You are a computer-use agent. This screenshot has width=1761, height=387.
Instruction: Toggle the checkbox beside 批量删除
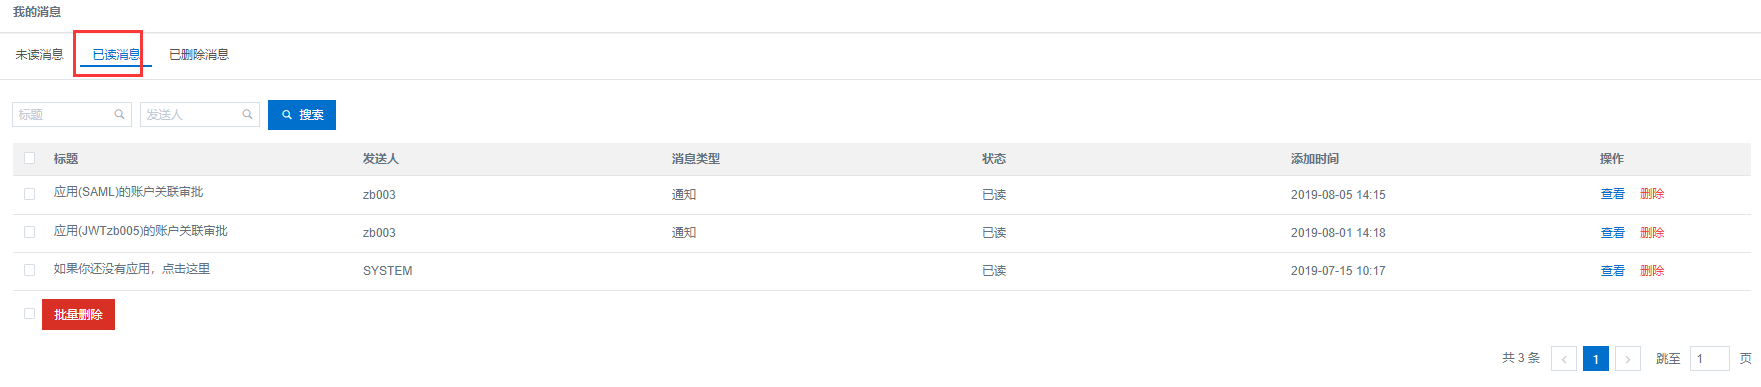click(x=29, y=313)
